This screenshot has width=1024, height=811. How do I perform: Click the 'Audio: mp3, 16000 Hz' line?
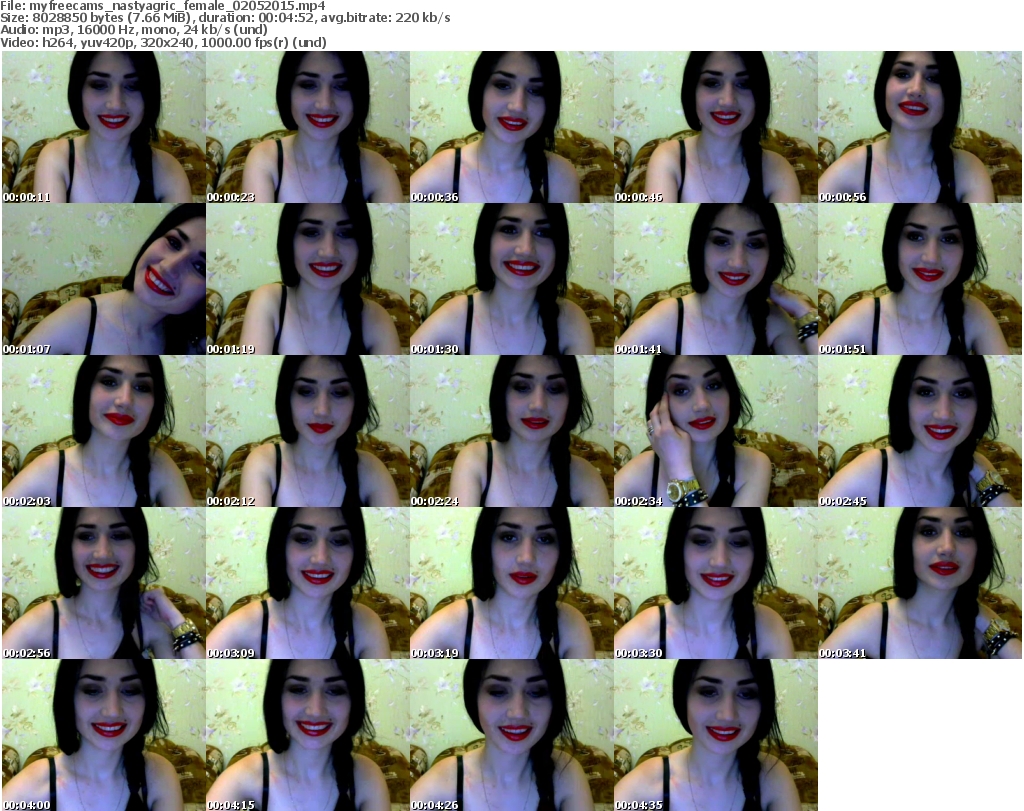point(134,29)
